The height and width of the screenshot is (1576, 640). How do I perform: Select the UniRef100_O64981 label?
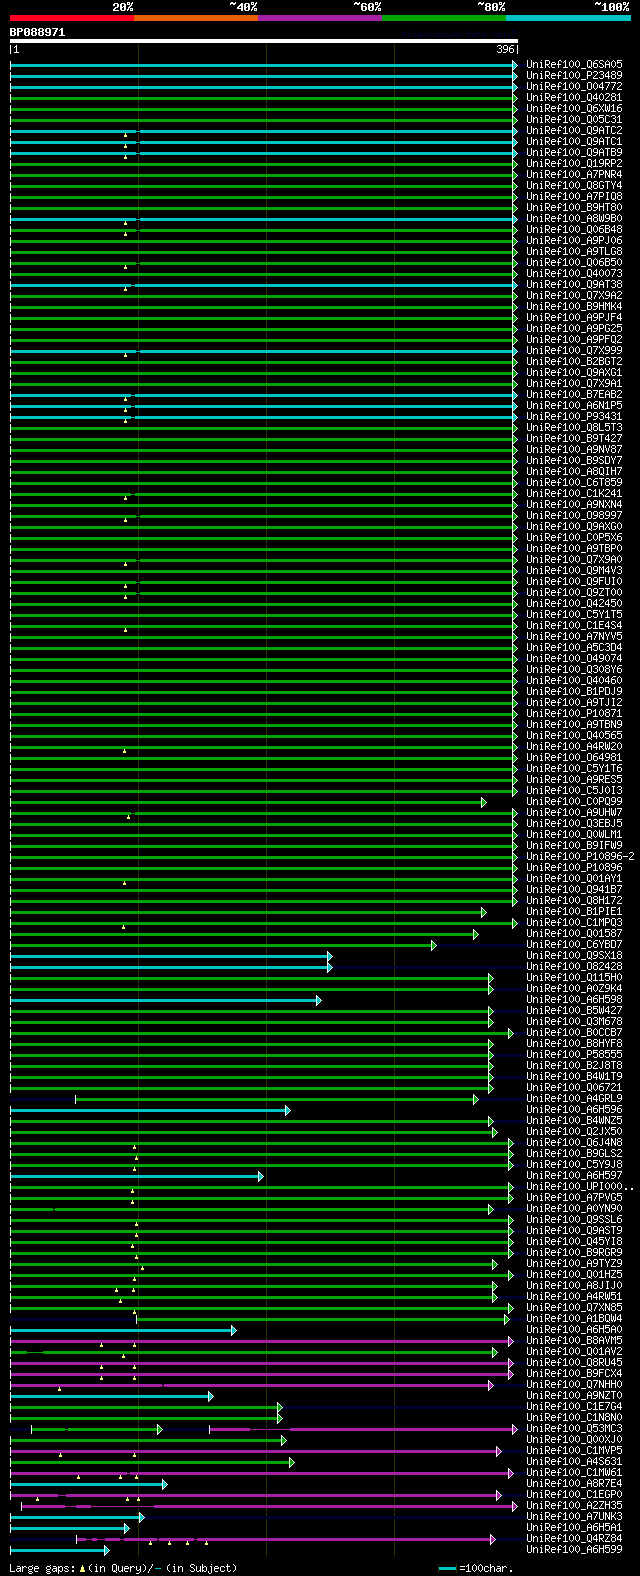(x=574, y=758)
